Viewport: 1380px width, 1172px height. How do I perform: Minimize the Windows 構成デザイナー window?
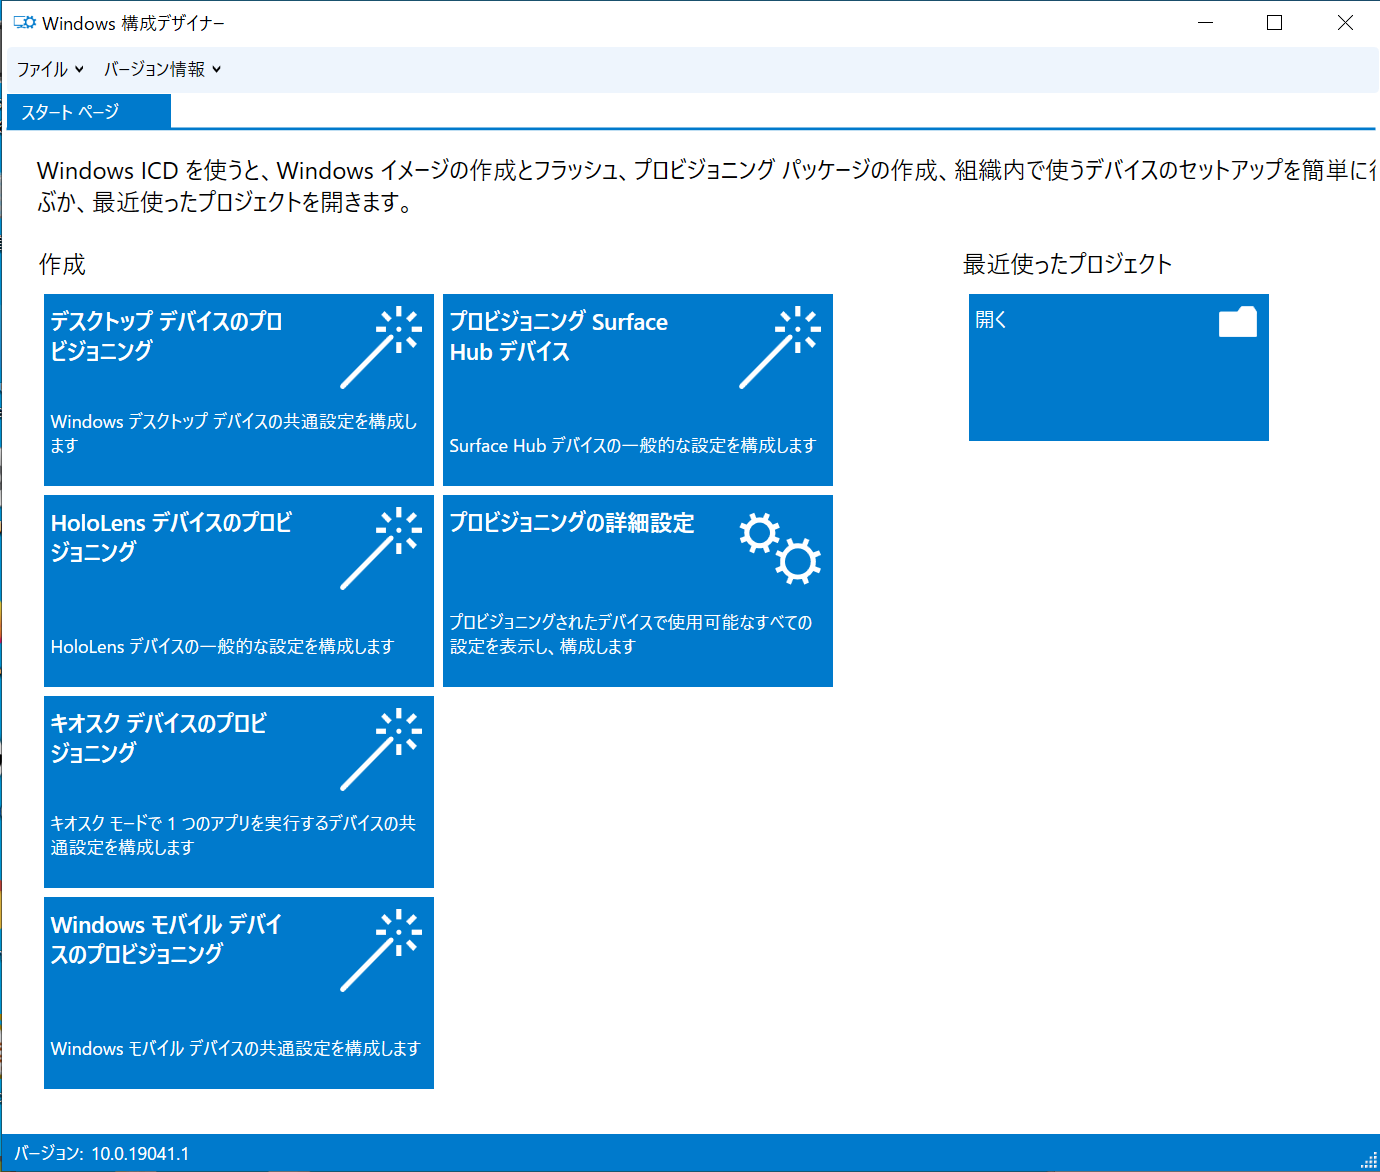pyautogui.click(x=1206, y=23)
